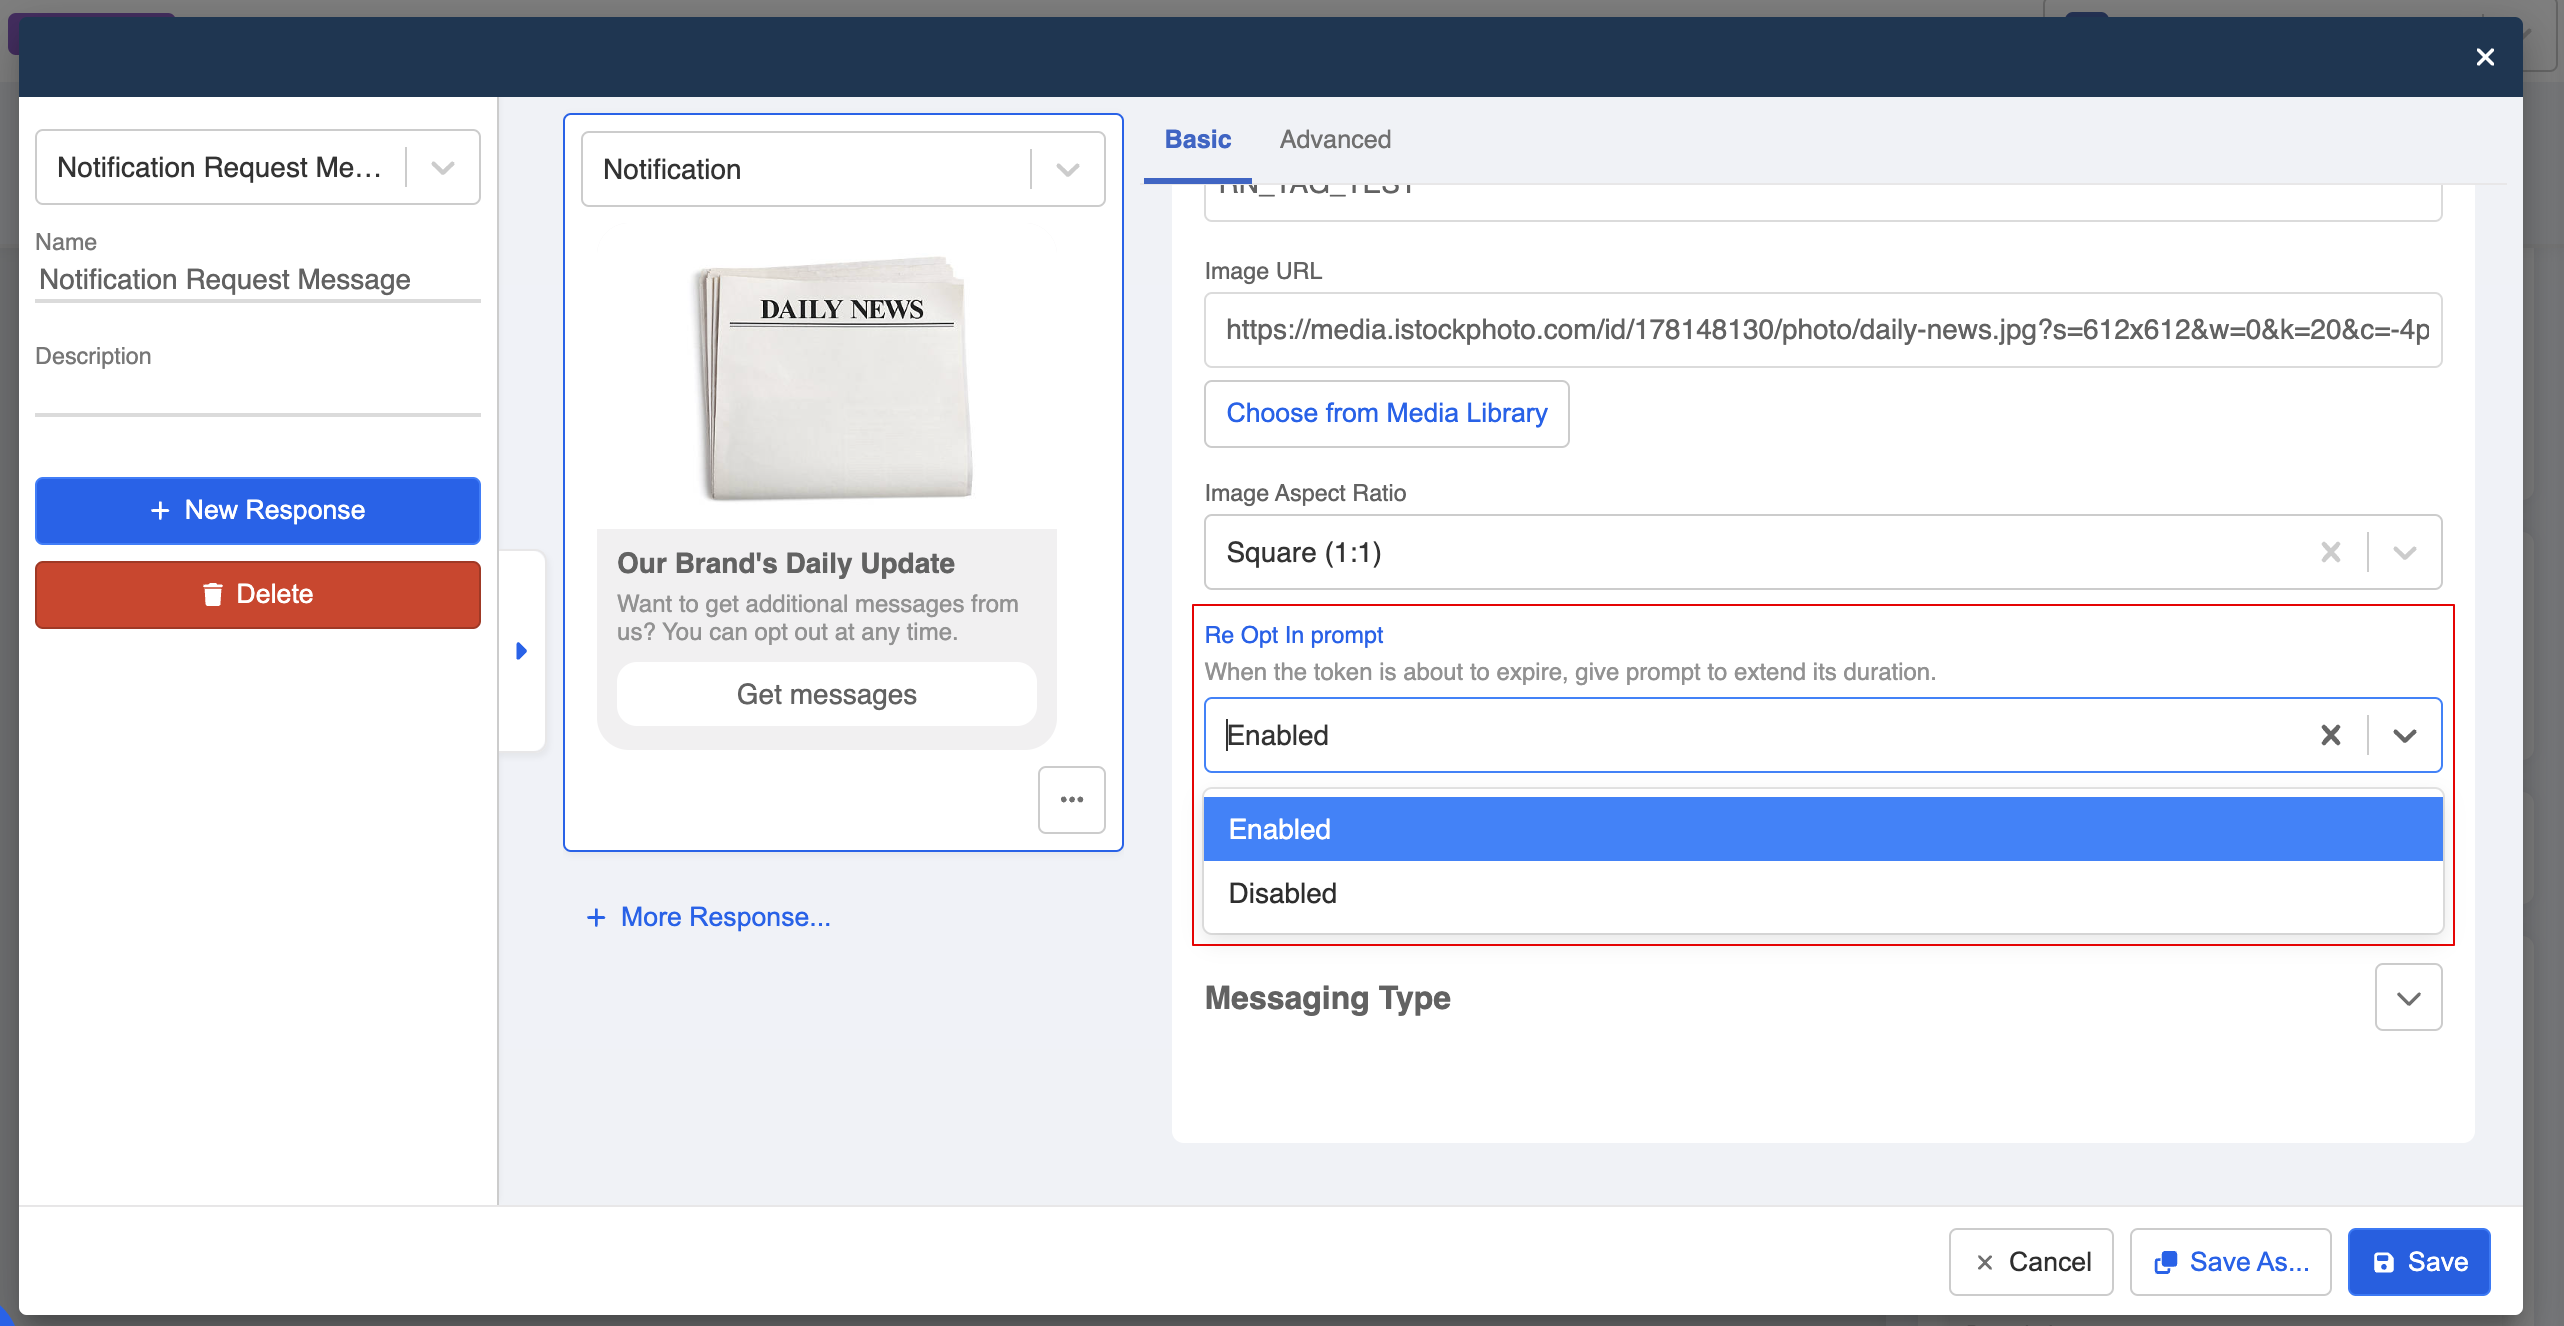Click Choose from Media Library button
Screen dimensions: 2564x1326
tap(1386, 413)
